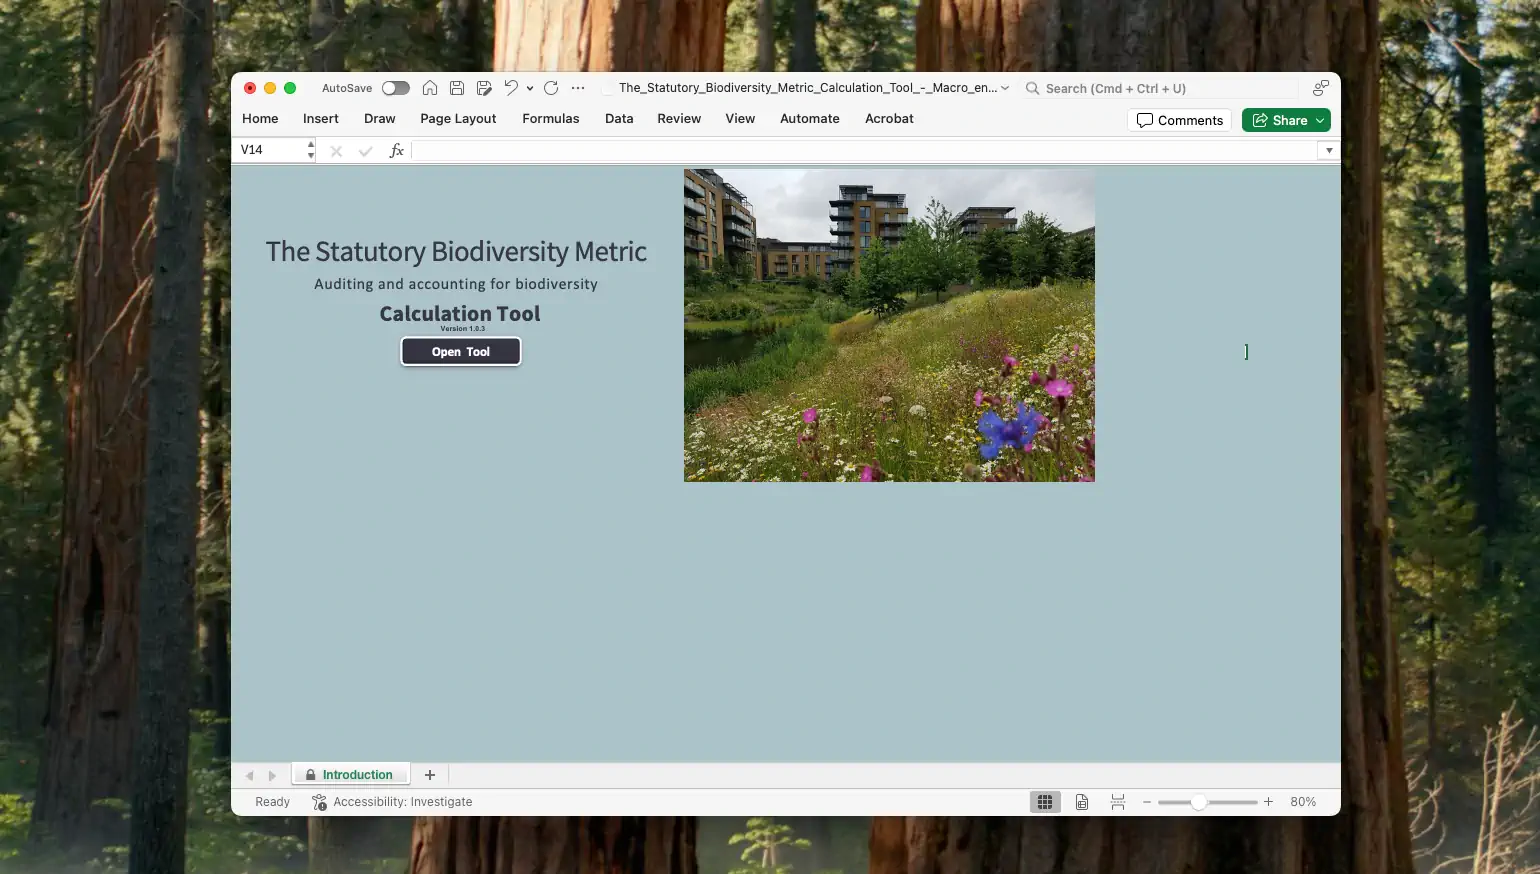Enable Page Break Preview view
This screenshot has height=874, width=1540.
(1118, 802)
